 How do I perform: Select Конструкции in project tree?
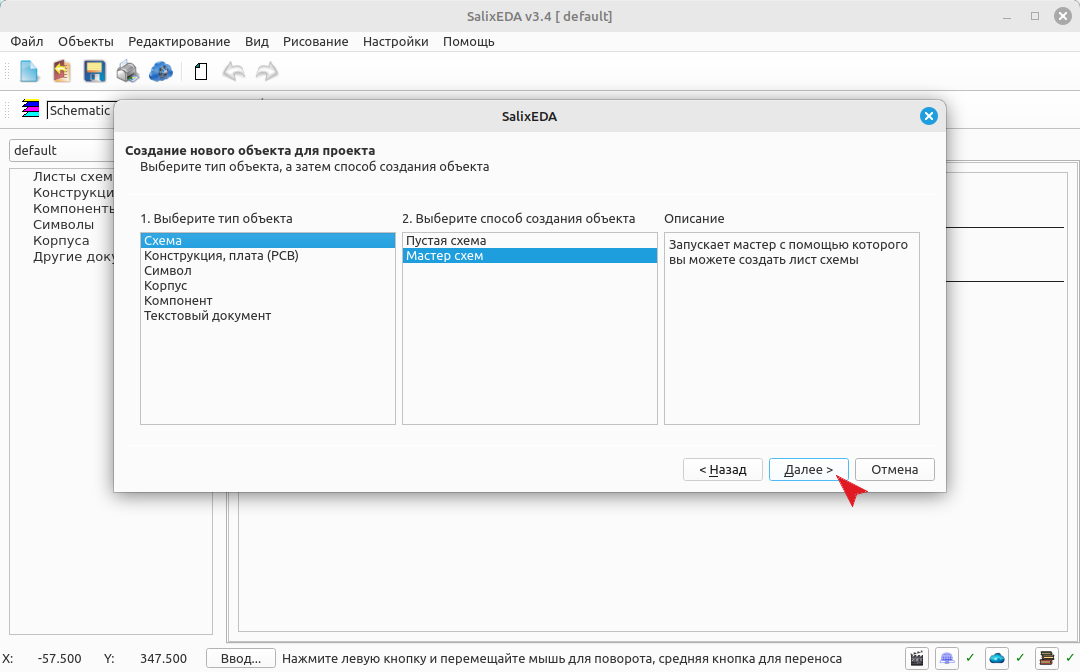coord(73,193)
